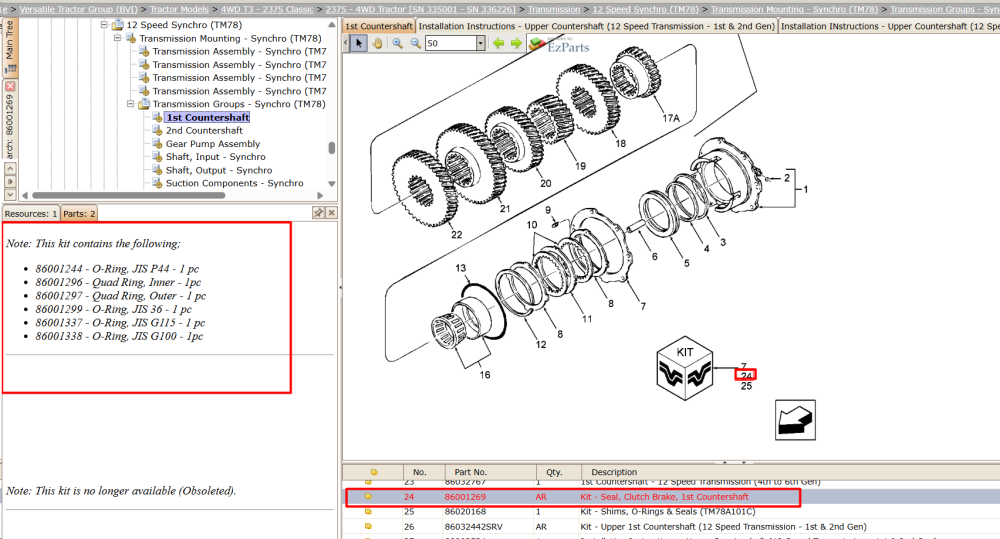Viewport: 1000px width, 539px height.
Task: Close the notes panel
Action: tap(331, 212)
